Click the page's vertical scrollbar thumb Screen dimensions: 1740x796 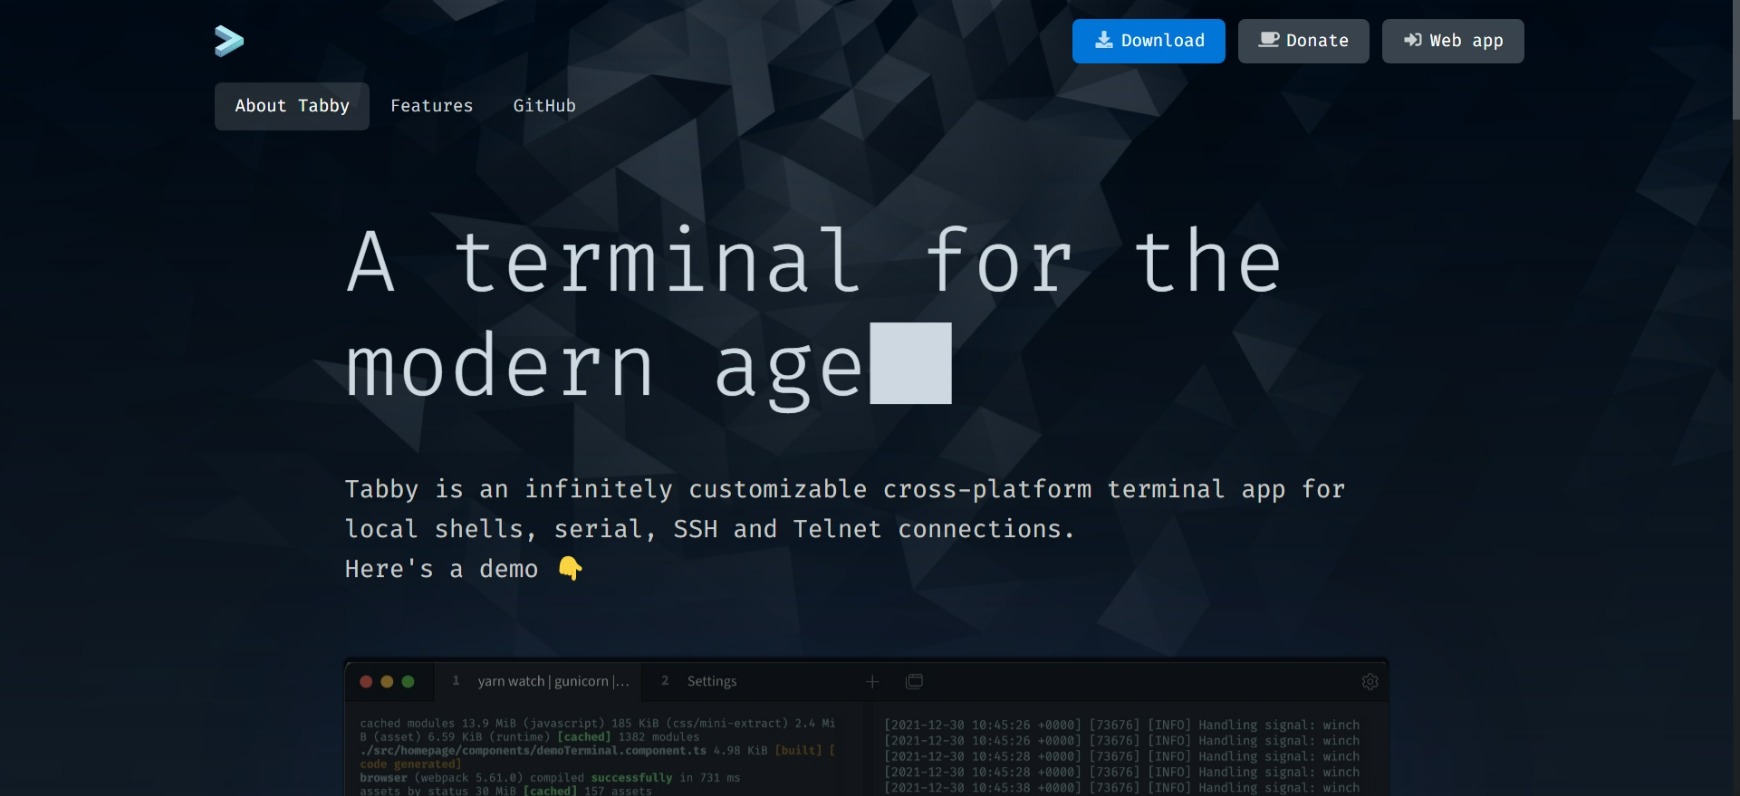[1735, 60]
